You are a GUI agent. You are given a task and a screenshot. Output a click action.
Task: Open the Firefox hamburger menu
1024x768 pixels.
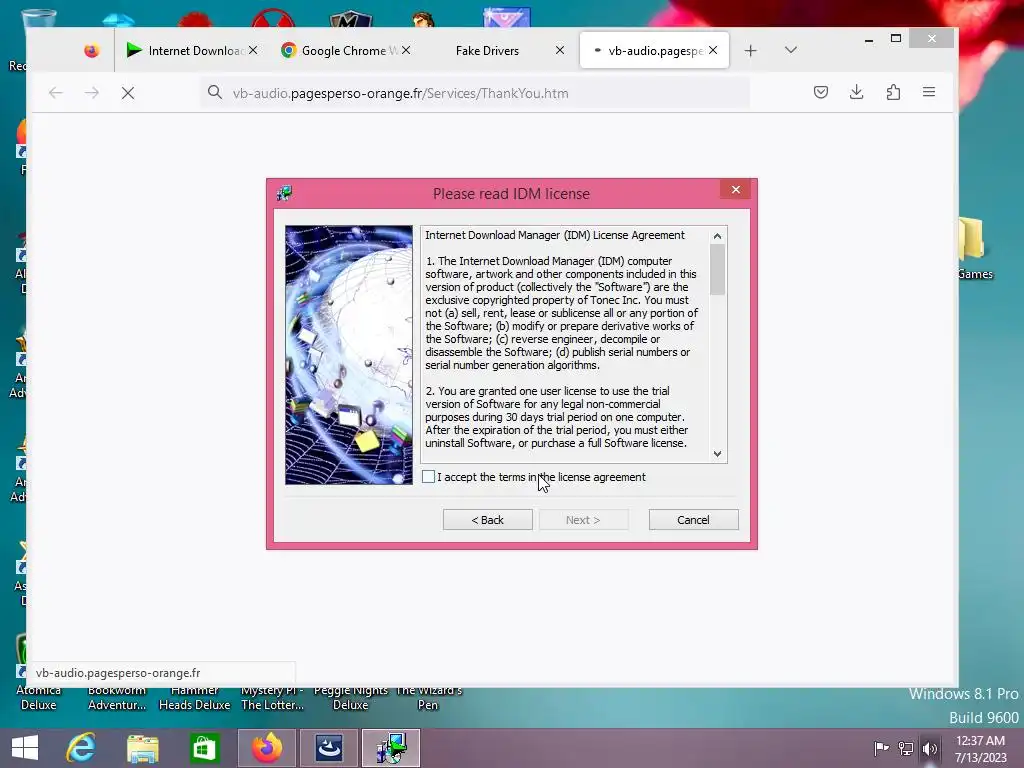pyautogui.click(x=929, y=92)
